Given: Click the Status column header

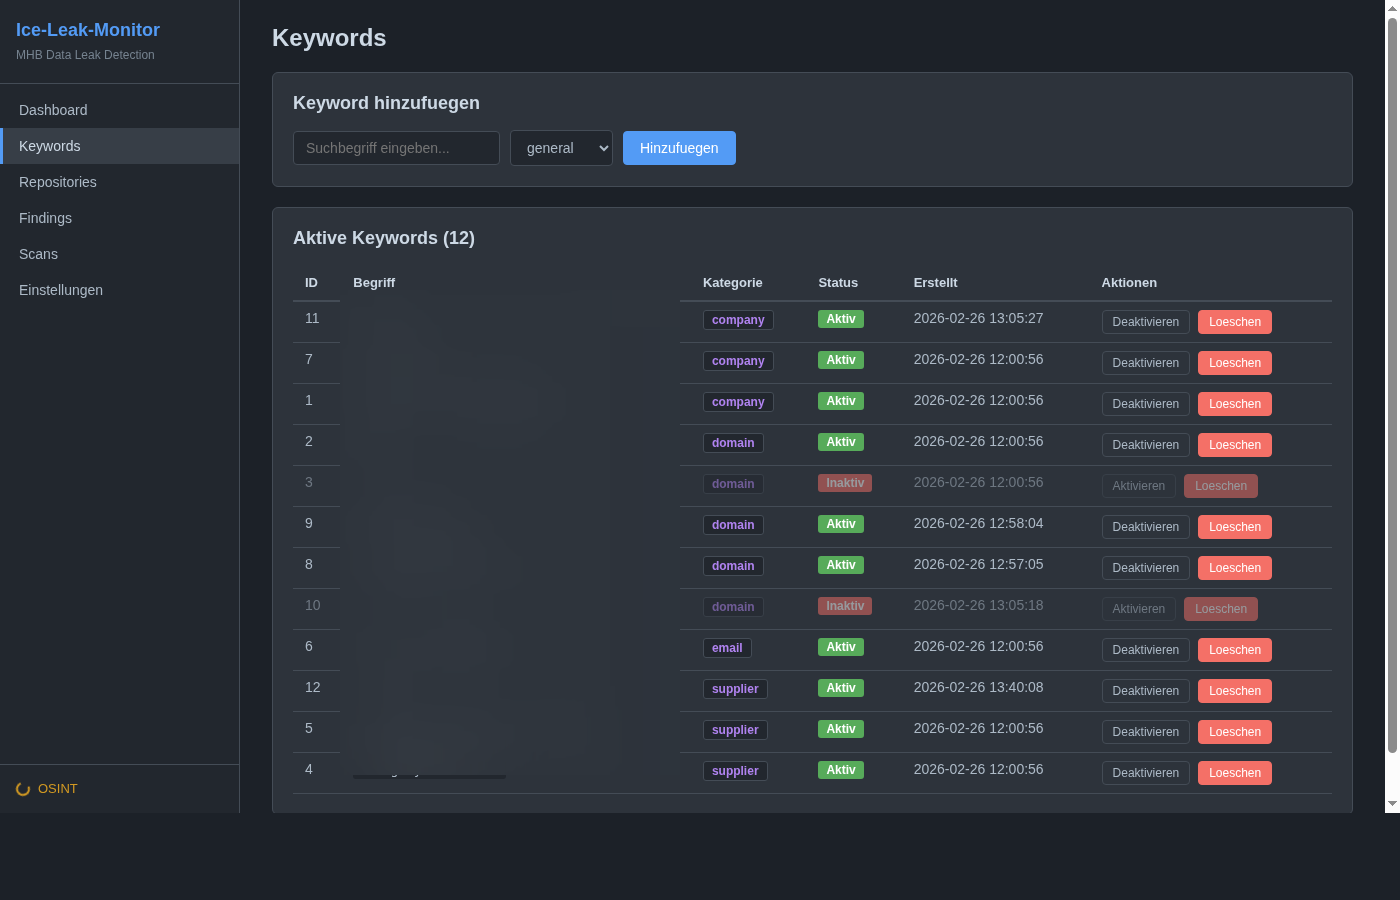Looking at the screenshot, I should coord(838,283).
